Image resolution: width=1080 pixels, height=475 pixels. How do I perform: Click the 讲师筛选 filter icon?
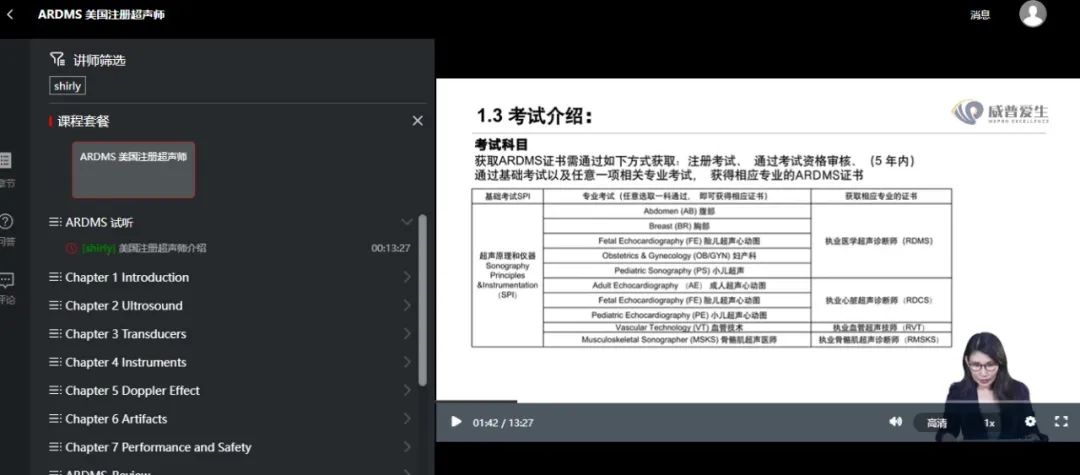point(57,60)
